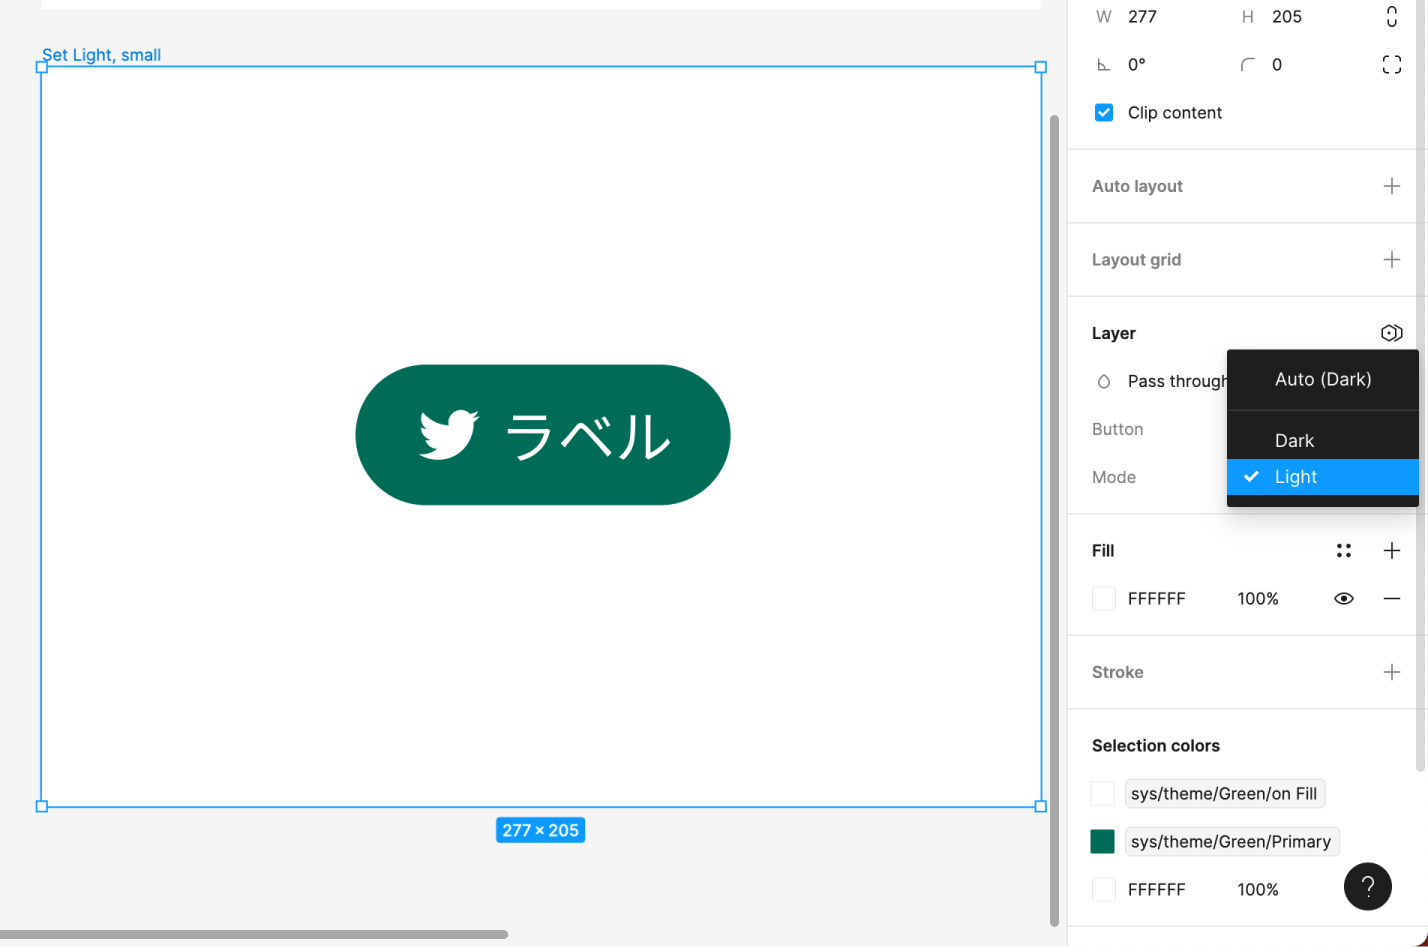Click the green Primary color swatch
Screen dimensions: 1428x947
1103,842
